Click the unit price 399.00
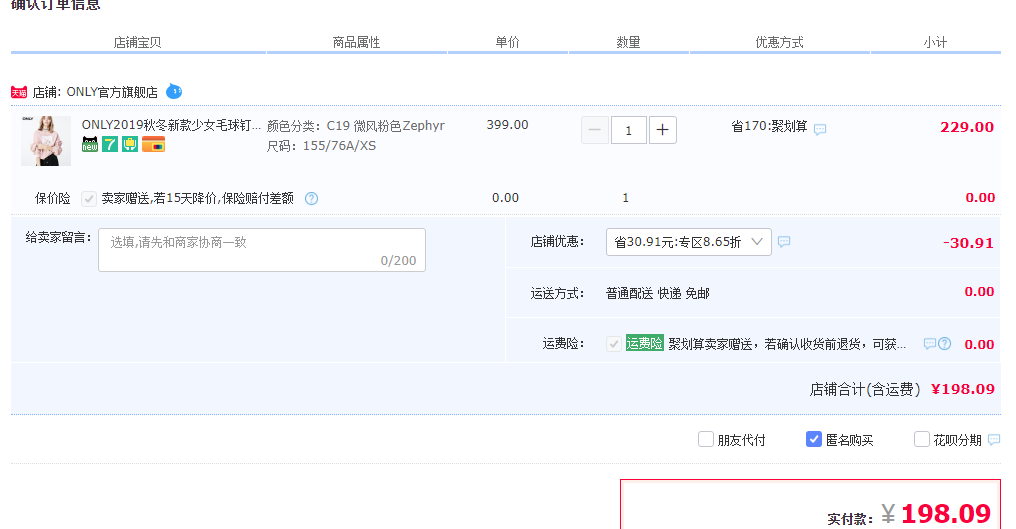The width and height of the screenshot is (1016, 529). [507, 124]
